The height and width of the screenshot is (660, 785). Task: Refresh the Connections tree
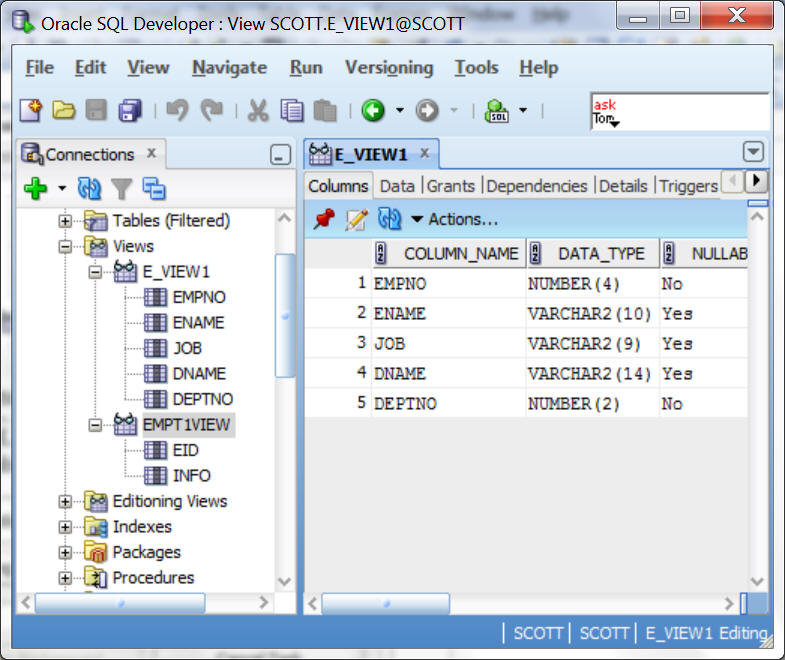tap(89, 188)
